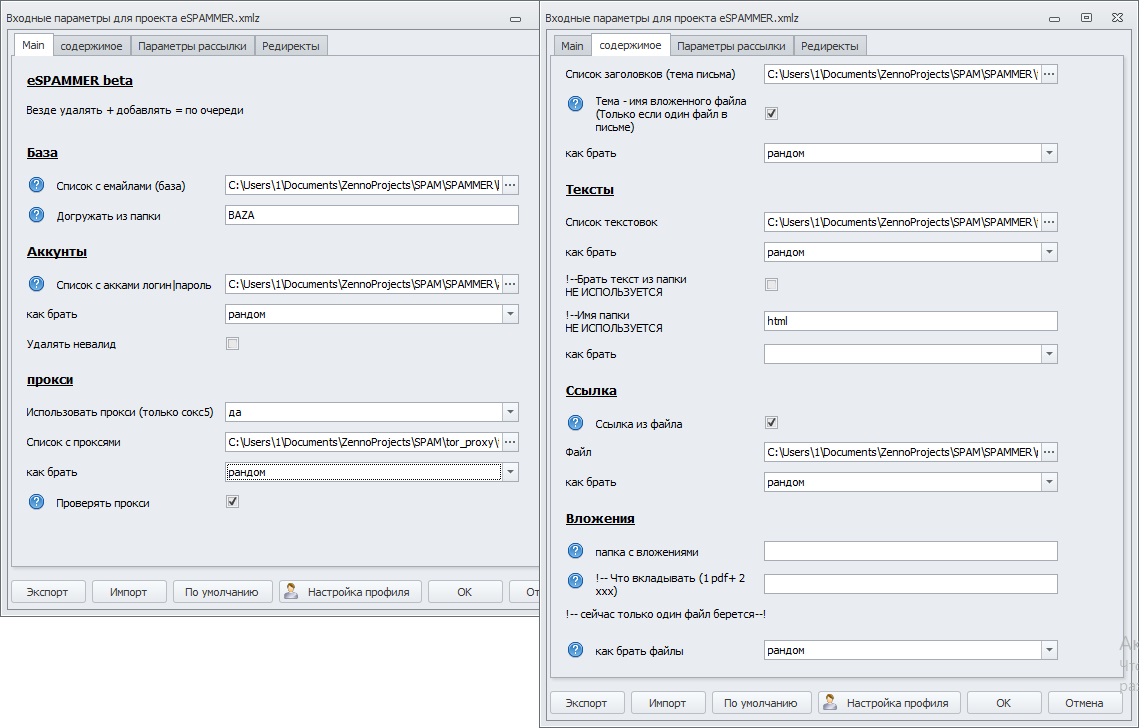This screenshot has height=728, width=1147.
Task: Click Что вкладывать (1 pdf+ 2 xxx) input field
Action: click(911, 584)
